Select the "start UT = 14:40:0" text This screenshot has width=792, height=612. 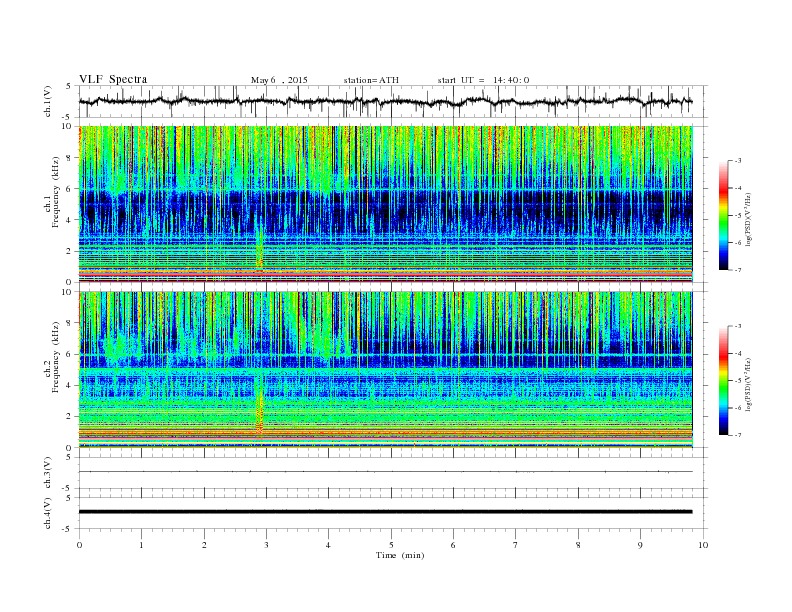(483, 80)
